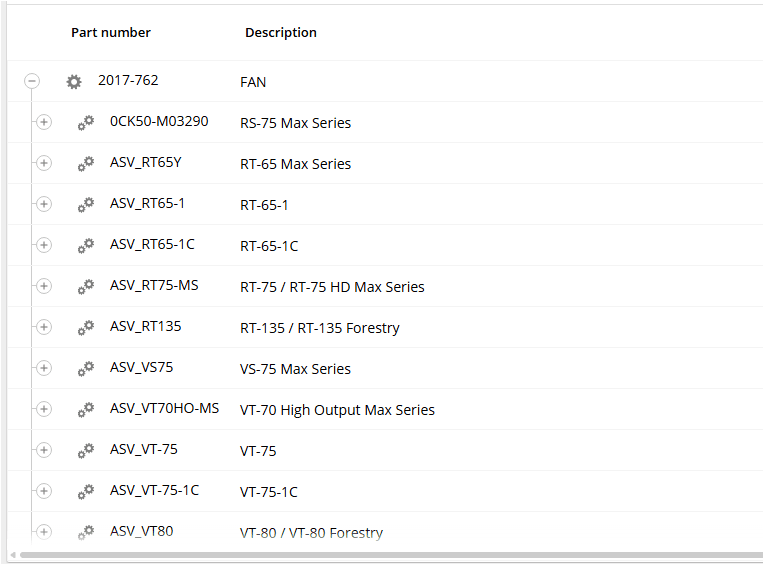This screenshot has height=572, width=763.
Task: Click the gears icon beside ASV_RT135
Action: pyautogui.click(x=86, y=328)
